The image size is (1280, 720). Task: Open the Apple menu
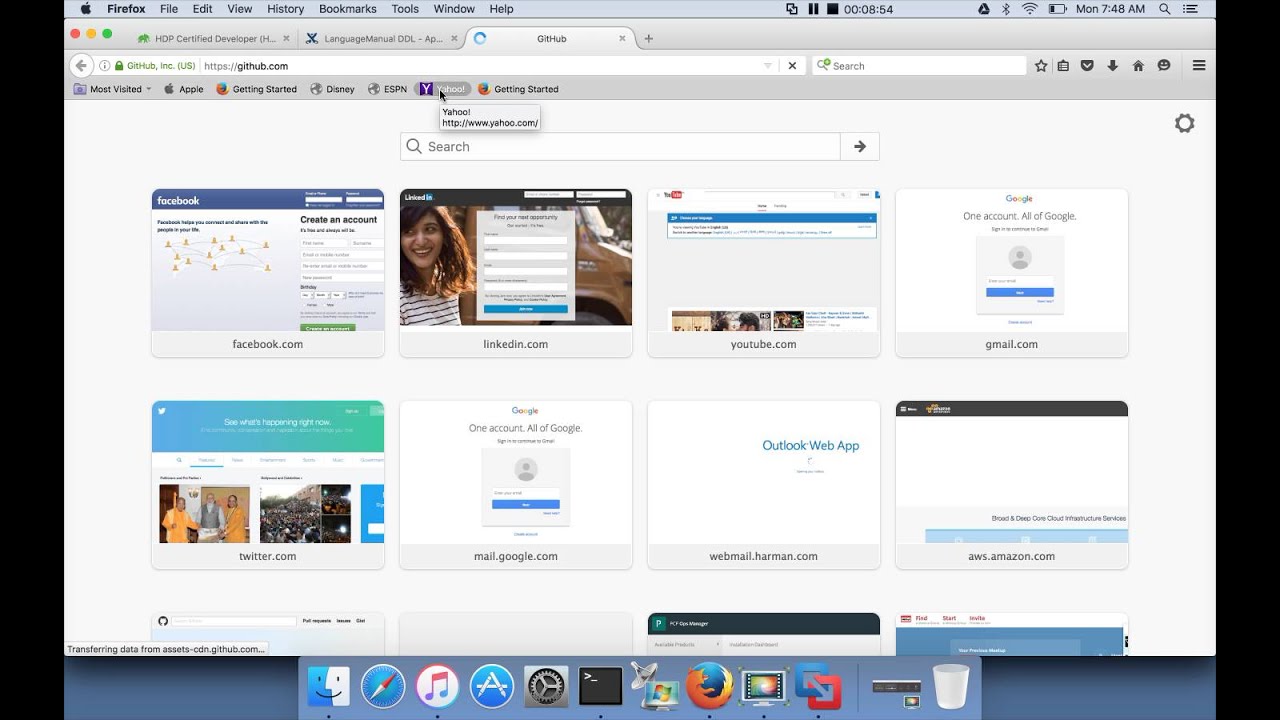pyautogui.click(x=85, y=9)
